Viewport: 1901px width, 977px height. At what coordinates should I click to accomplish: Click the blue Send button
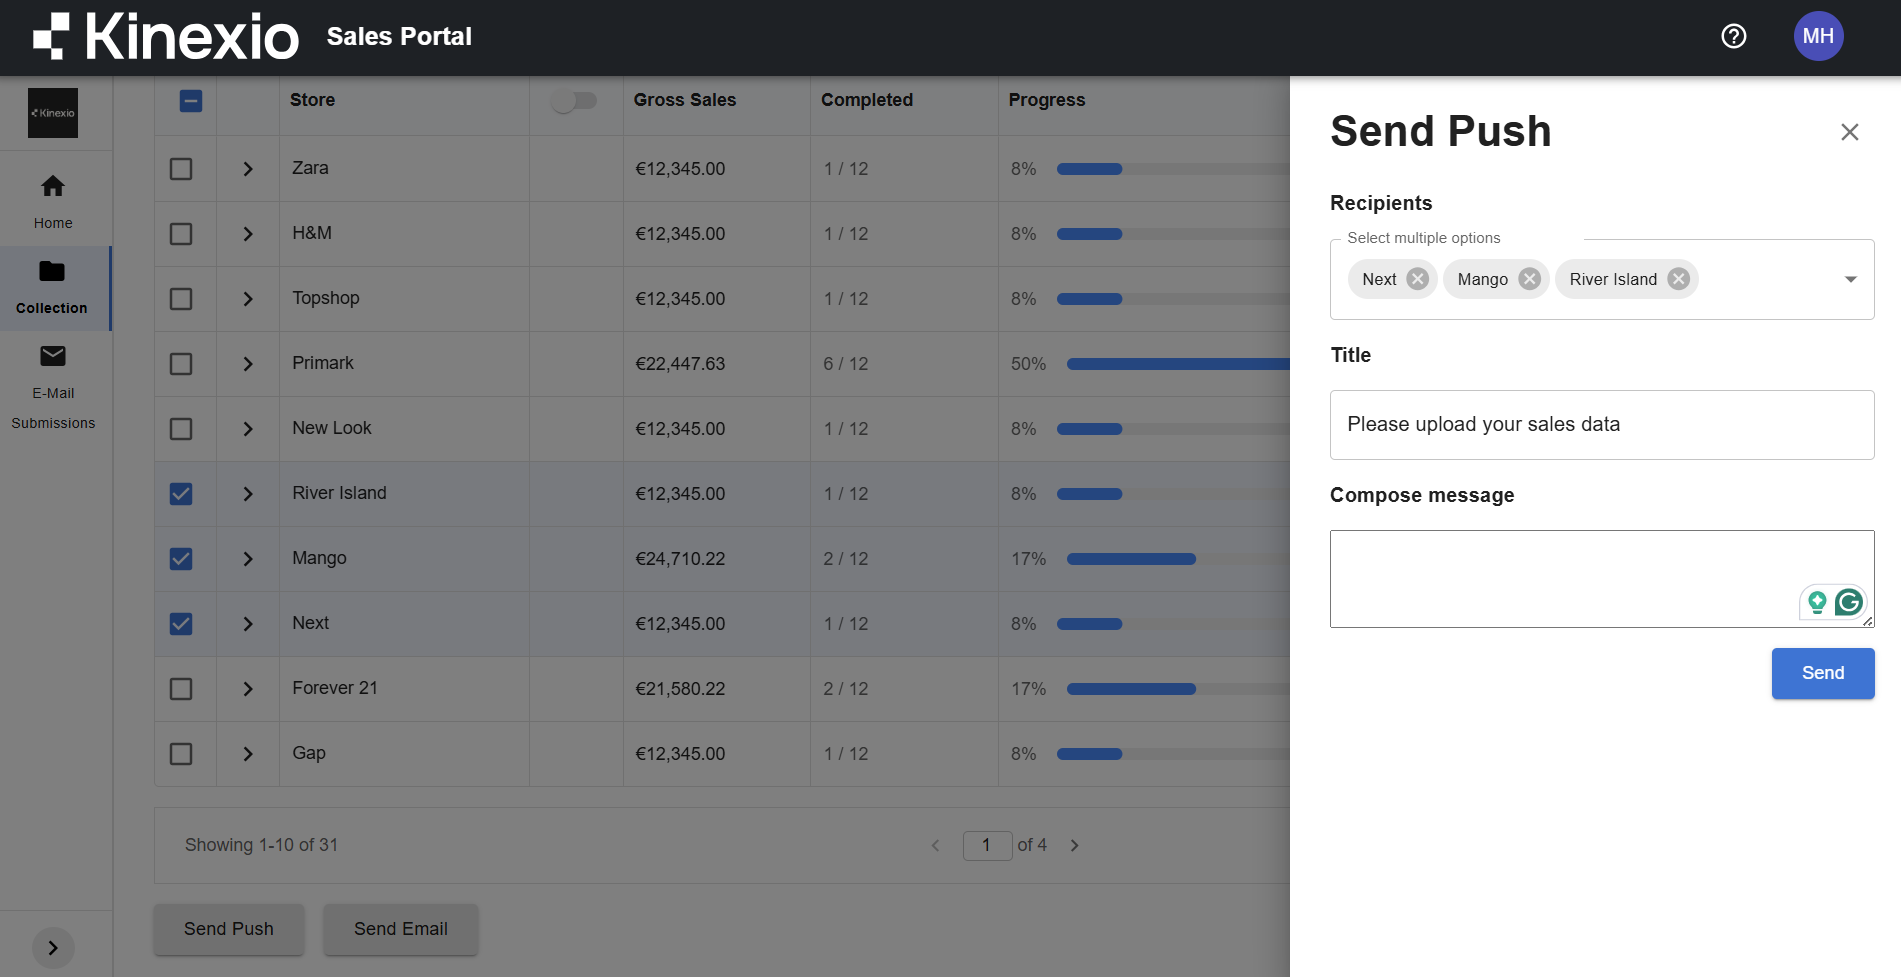click(1822, 673)
